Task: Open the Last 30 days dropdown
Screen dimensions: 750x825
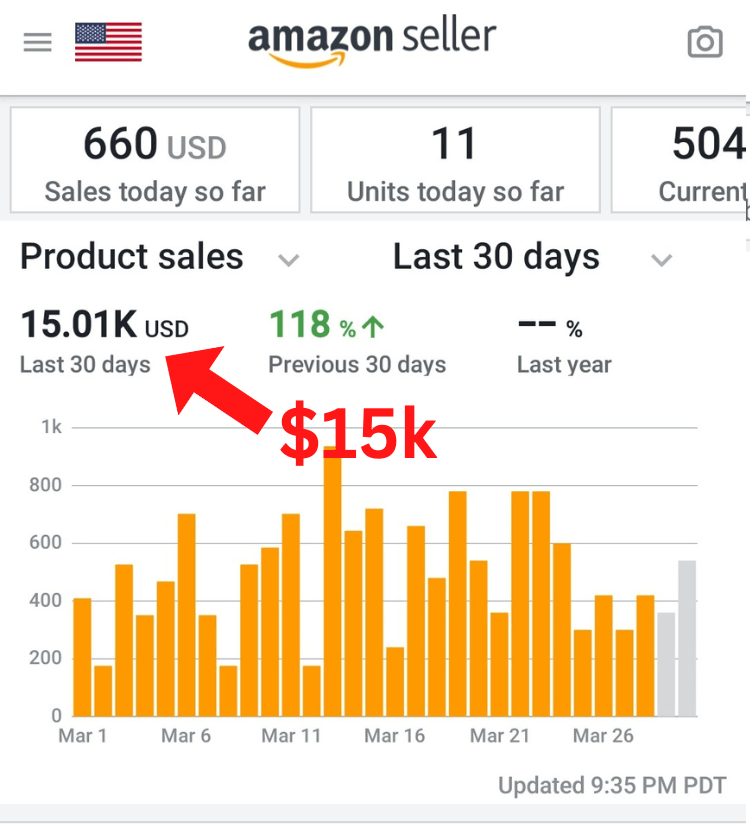Action: click(x=661, y=261)
